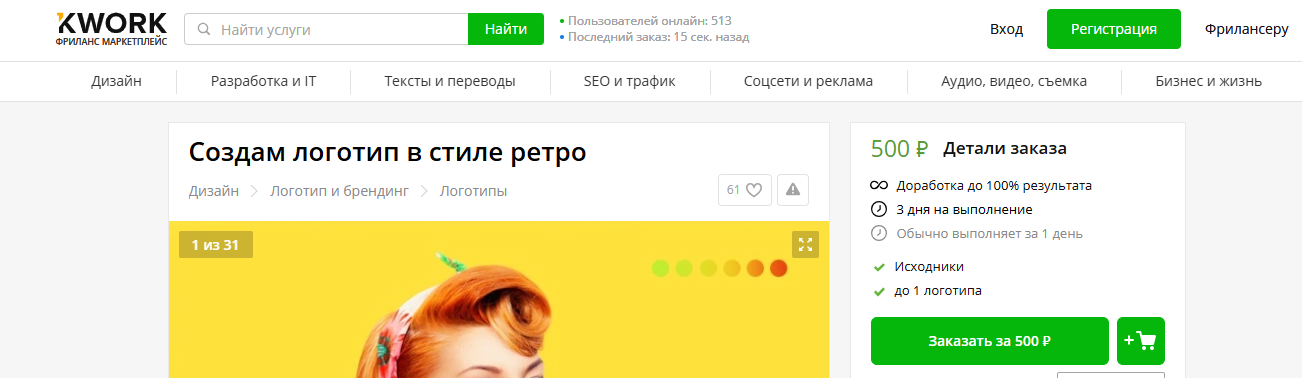Click the '1 из 31' image counter

pos(216,245)
